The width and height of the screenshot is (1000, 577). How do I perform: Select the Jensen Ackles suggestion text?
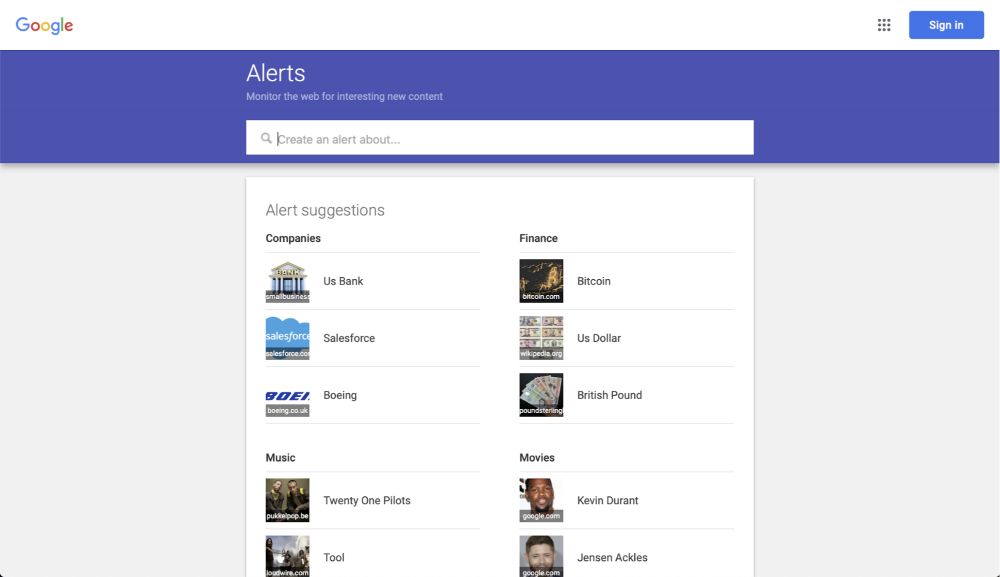pyautogui.click(x=612, y=557)
